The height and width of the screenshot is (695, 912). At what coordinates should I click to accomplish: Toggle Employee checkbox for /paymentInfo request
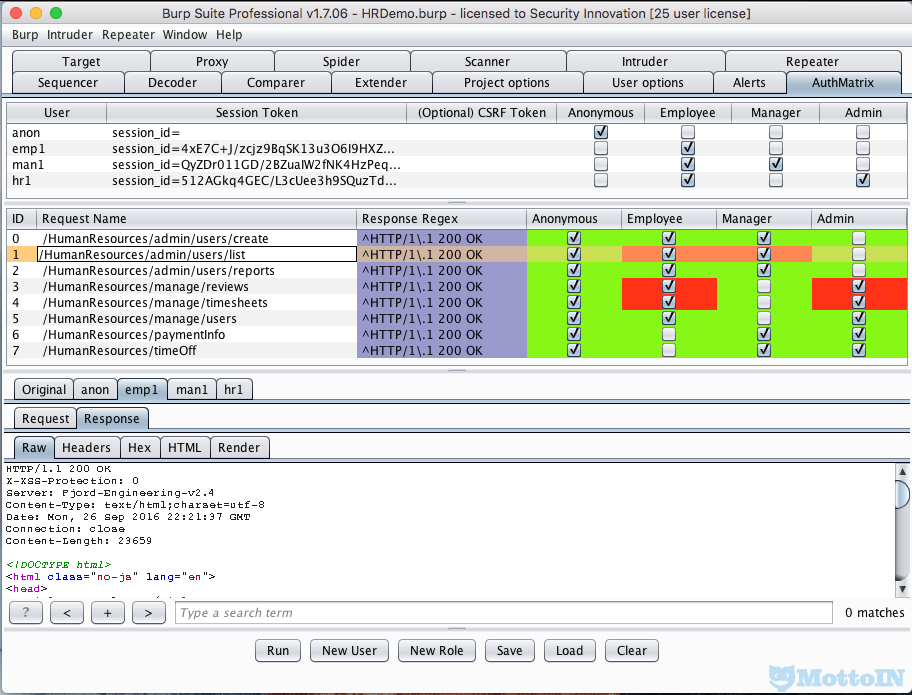[x=669, y=334]
